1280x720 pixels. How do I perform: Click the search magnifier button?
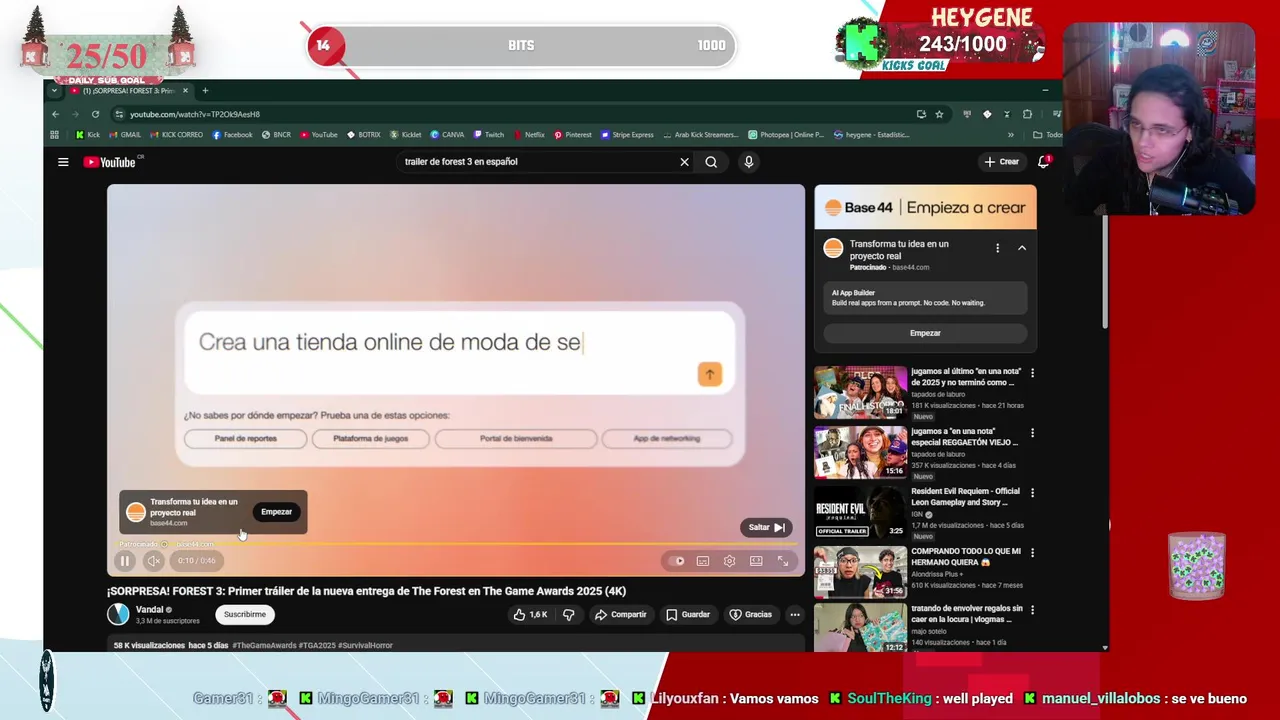pos(711,162)
